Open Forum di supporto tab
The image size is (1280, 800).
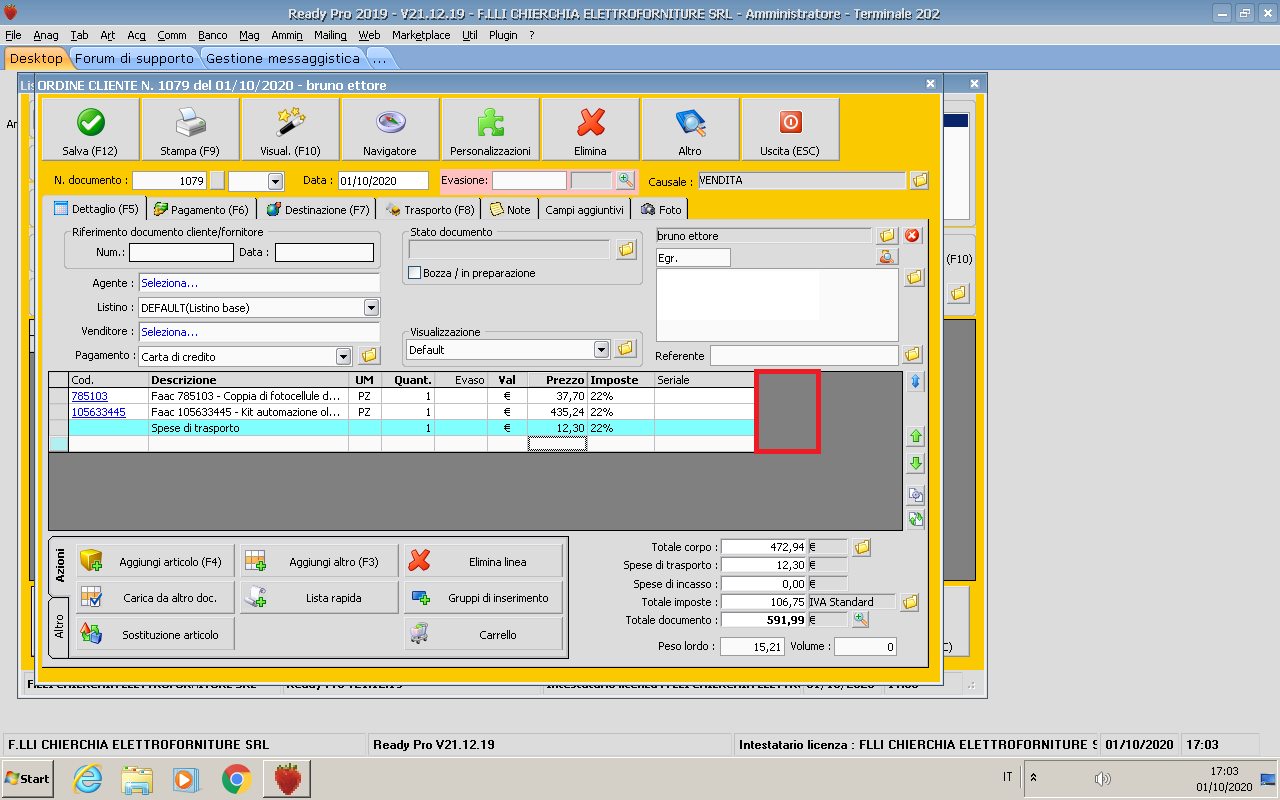coord(134,58)
